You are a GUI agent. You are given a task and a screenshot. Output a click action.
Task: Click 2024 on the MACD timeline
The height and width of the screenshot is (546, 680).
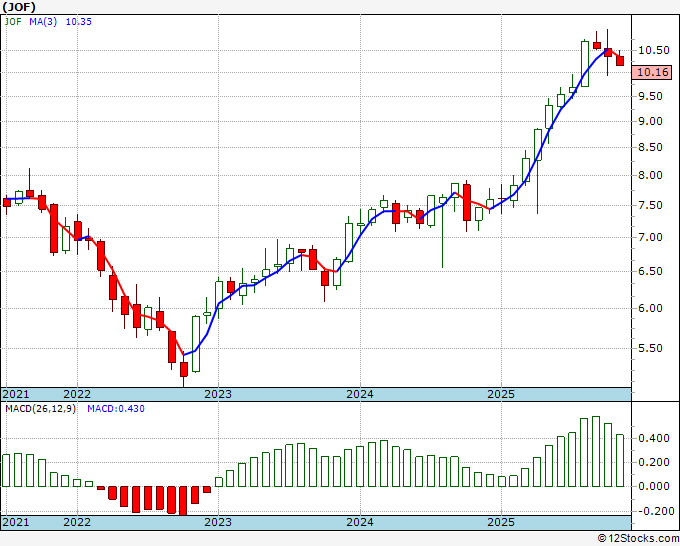coord(360,522)
